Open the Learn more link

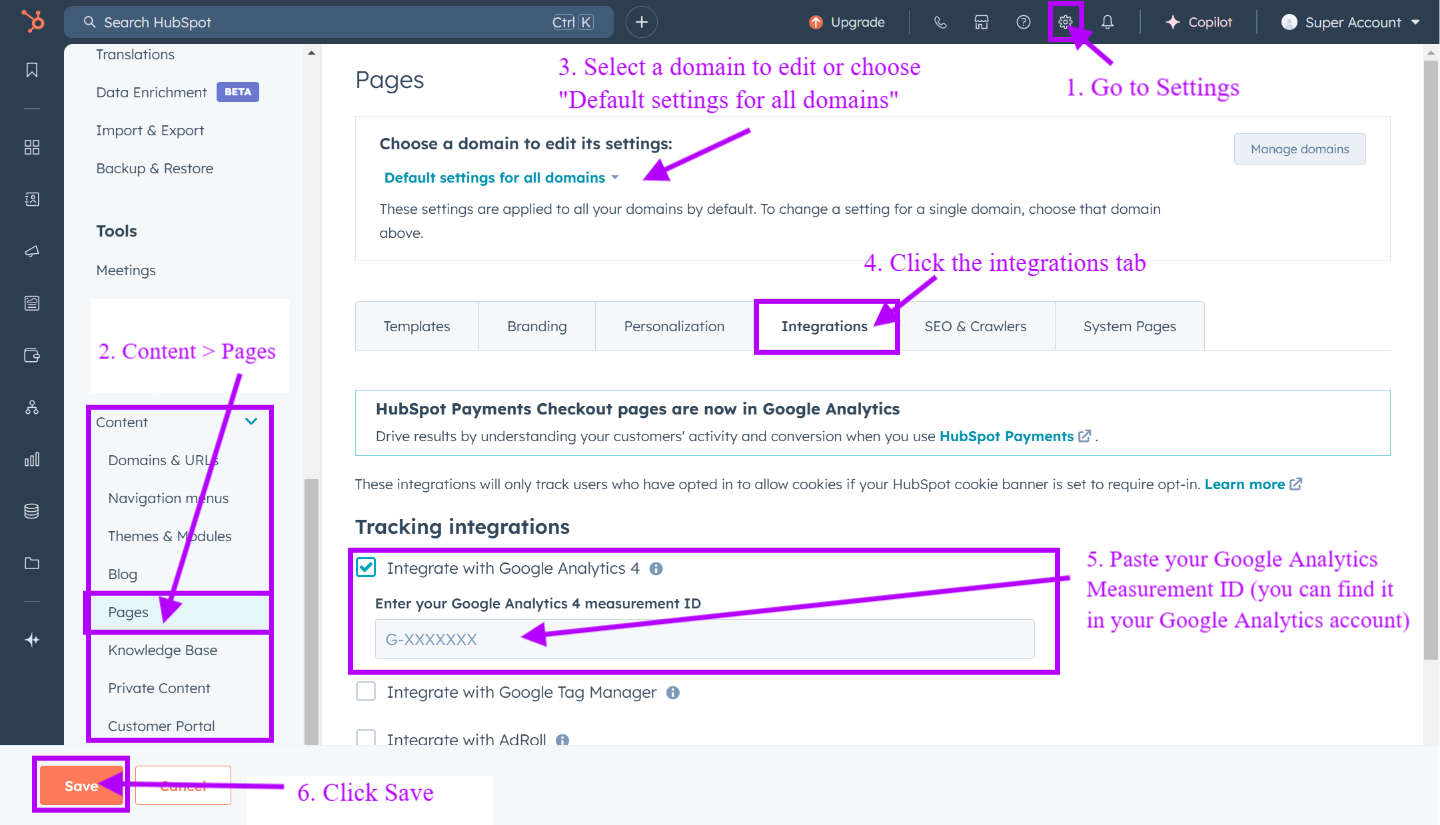pos(1253,484)
